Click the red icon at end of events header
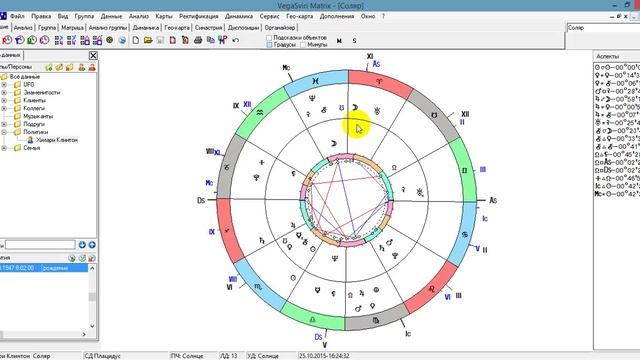This screenshot has height=360, width=640. (92, 258)
